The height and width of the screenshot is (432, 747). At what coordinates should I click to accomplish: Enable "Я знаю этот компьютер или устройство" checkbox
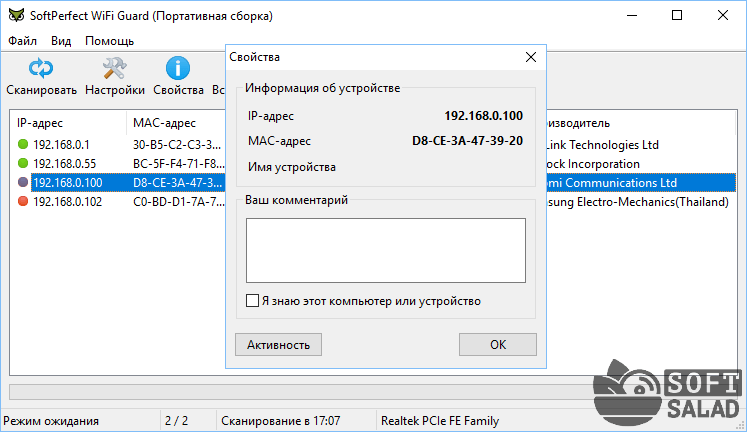[252, 301]
